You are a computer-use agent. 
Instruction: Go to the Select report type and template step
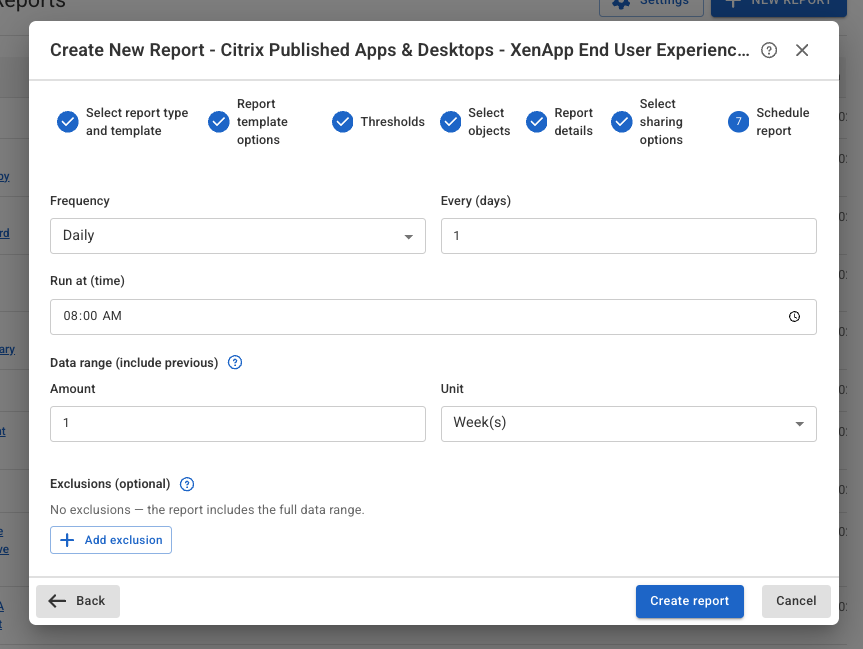tap(122, 122)
